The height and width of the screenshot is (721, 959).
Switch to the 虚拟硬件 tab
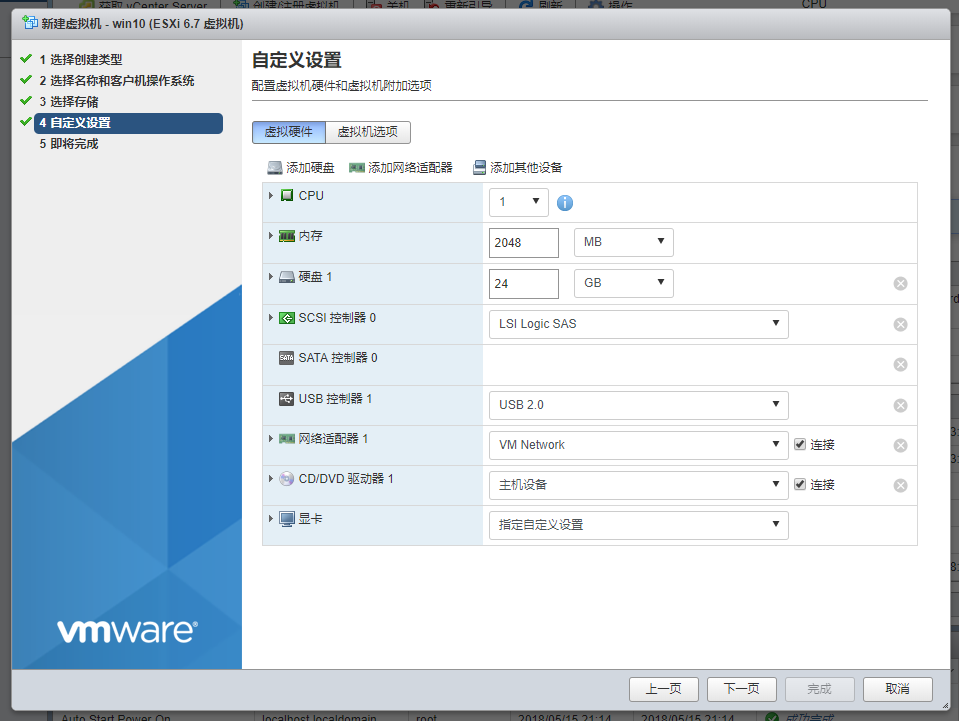289,132
